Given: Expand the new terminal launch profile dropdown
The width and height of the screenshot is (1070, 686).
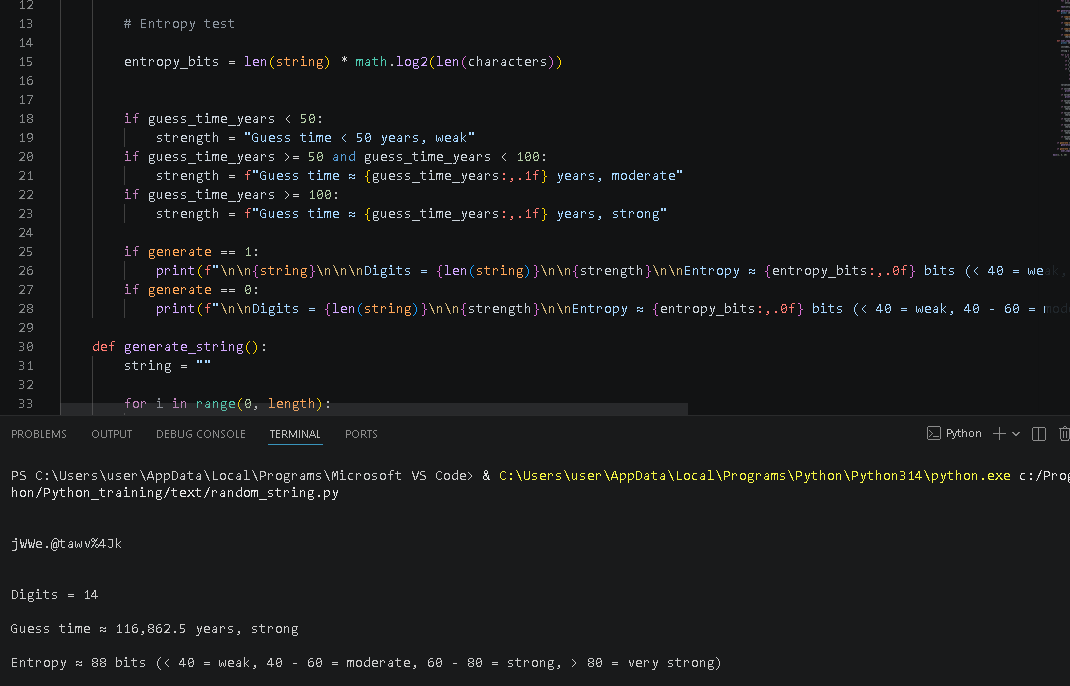Looking at the screenshot, I should (1016, 433).
